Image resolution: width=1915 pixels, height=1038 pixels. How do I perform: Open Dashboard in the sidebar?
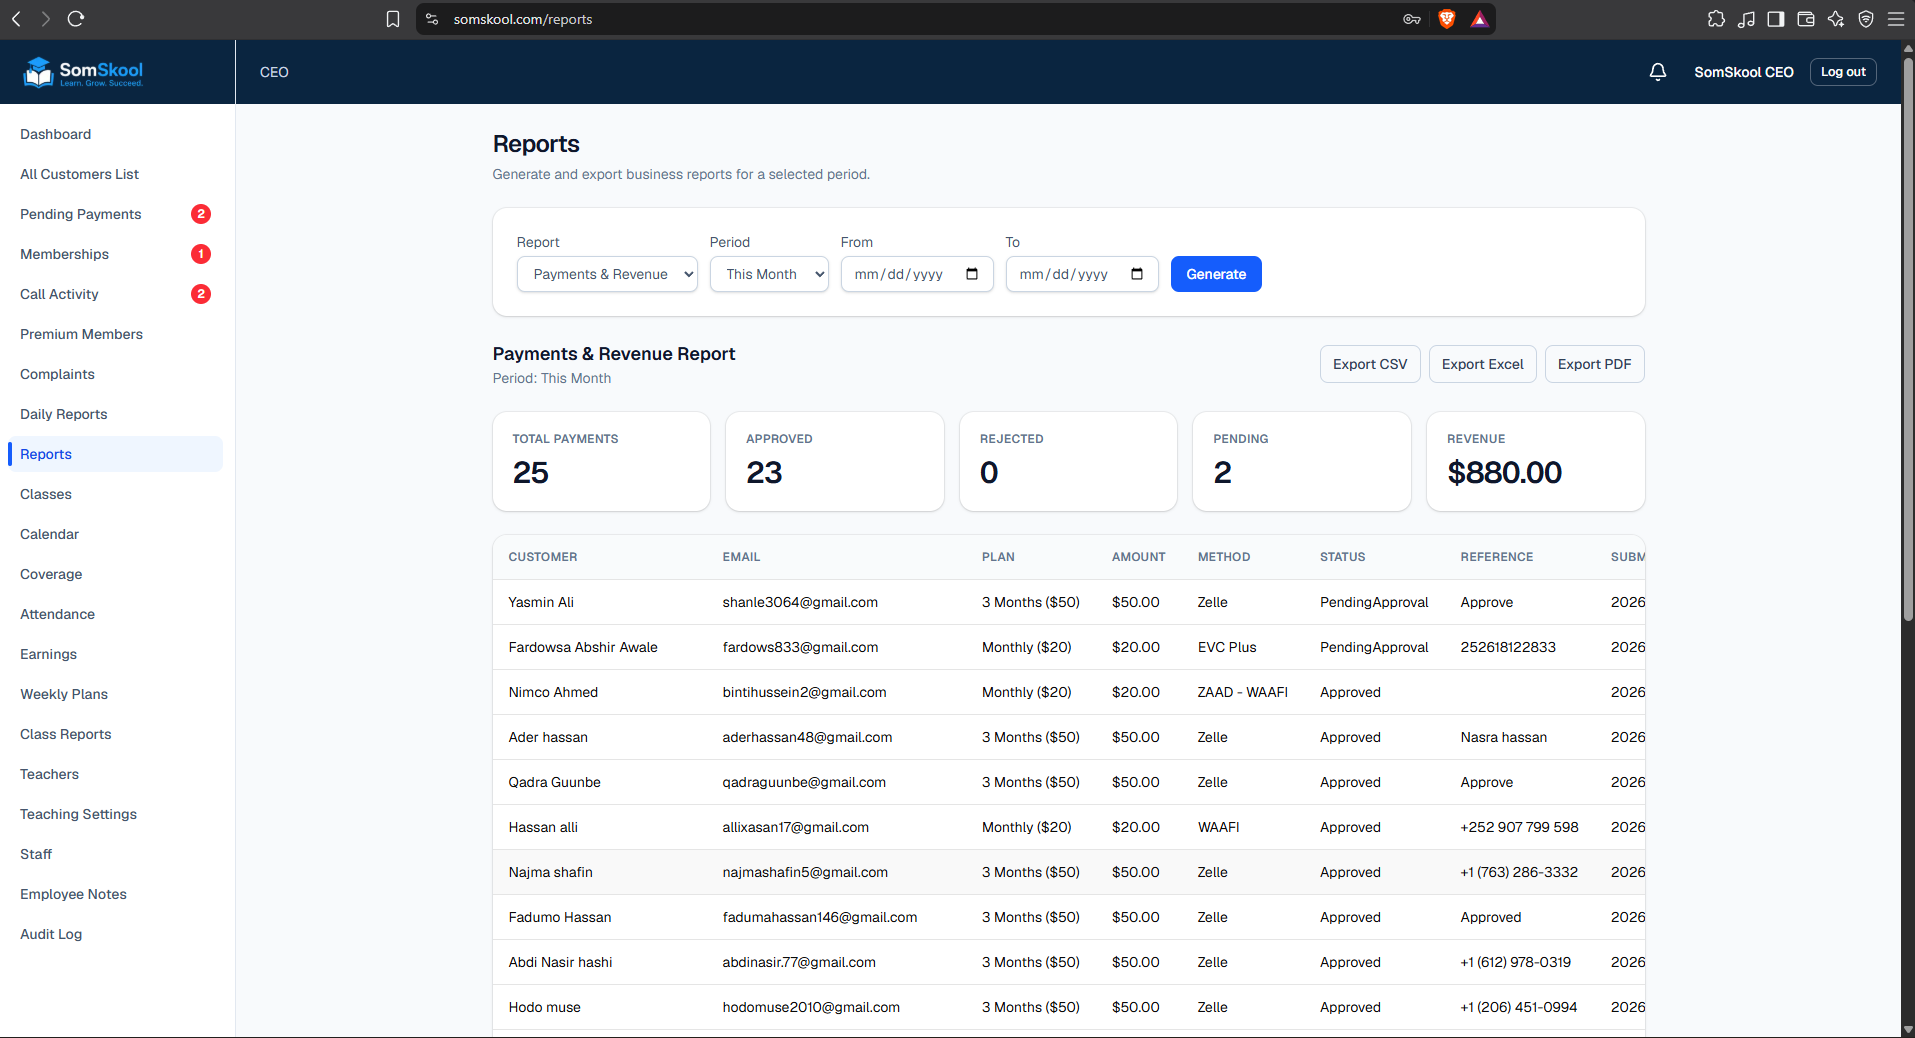[116, 134]
